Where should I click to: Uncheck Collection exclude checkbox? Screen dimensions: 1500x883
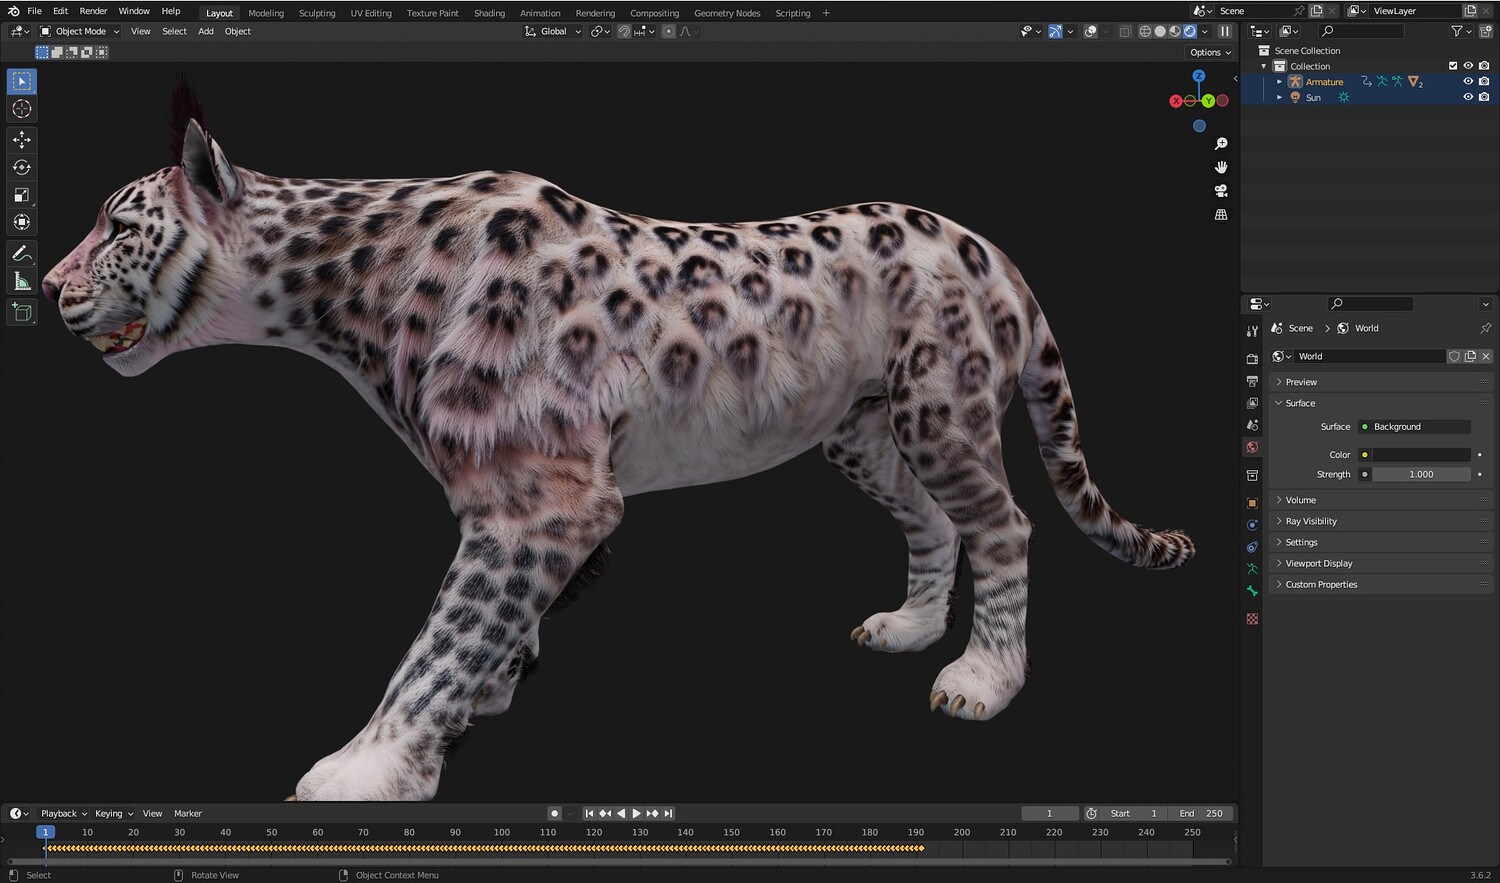coord(1453,66)
